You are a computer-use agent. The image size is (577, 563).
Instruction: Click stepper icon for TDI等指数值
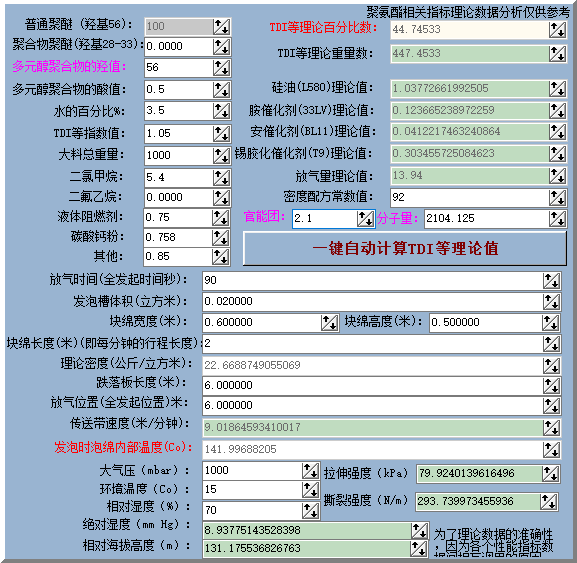pos(222,133)
